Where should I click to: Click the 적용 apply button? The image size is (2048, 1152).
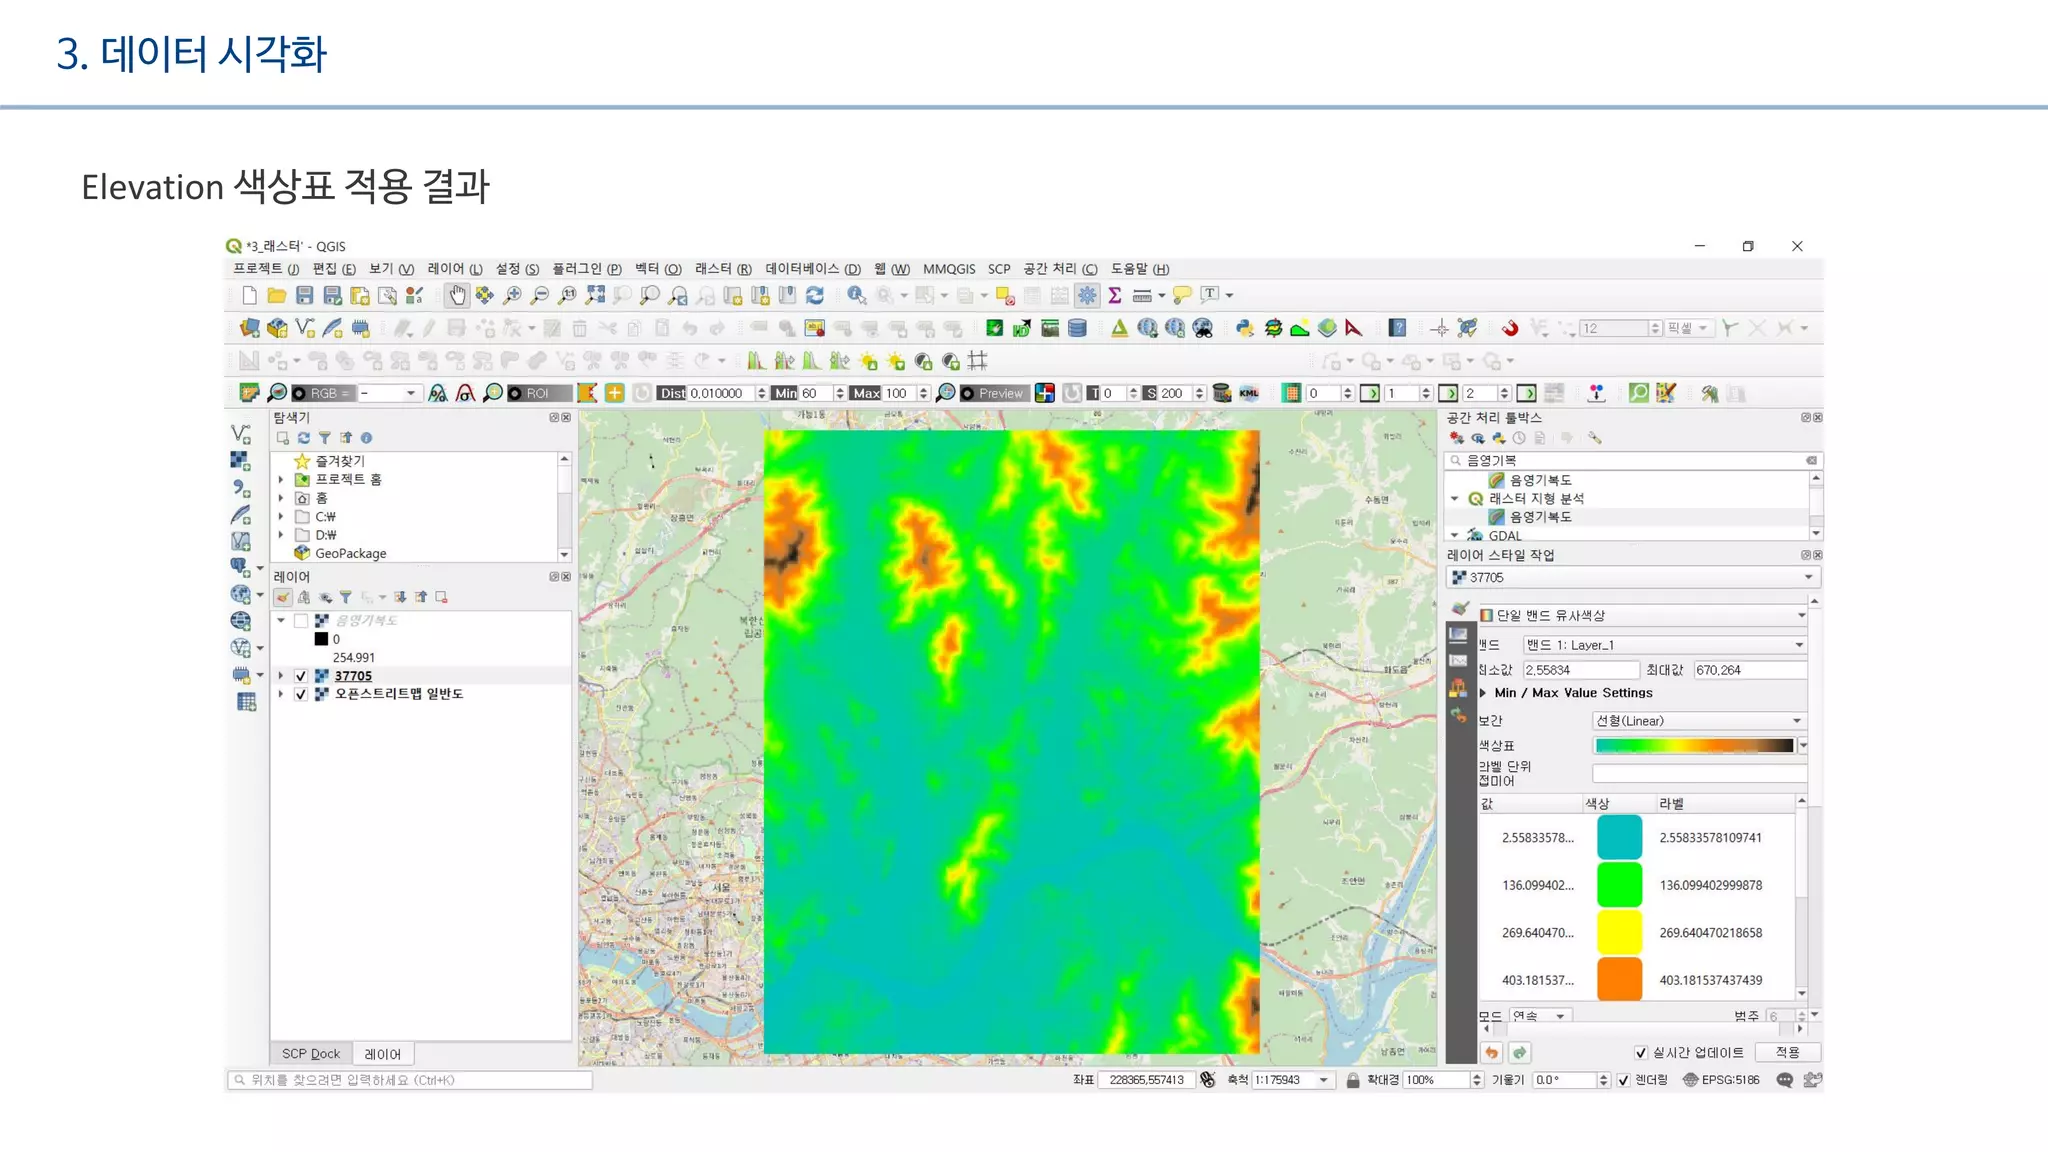click(x=1787, y=1053)
